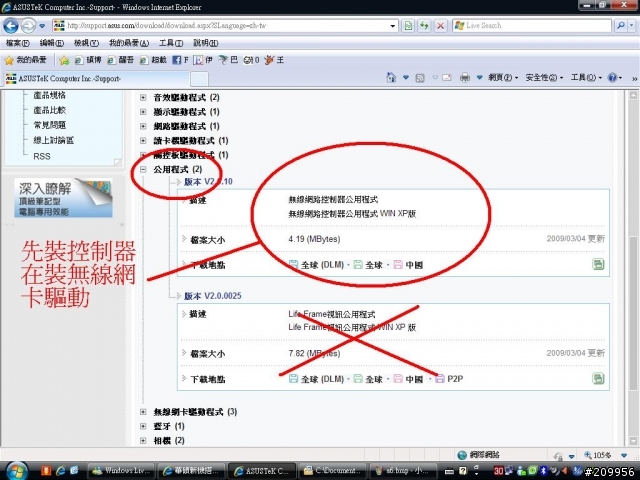The image size is (640, 480).
Task: Click the browser Forward arrow button
Action: point(28,26)
